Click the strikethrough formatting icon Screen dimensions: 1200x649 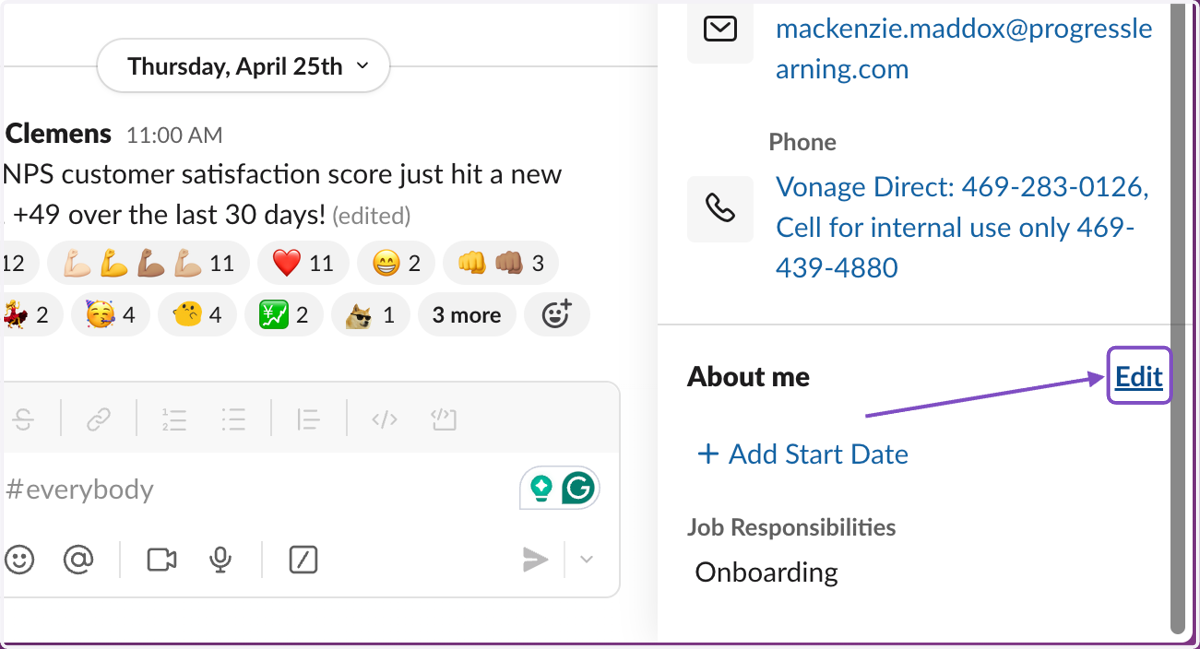[22, 420]
